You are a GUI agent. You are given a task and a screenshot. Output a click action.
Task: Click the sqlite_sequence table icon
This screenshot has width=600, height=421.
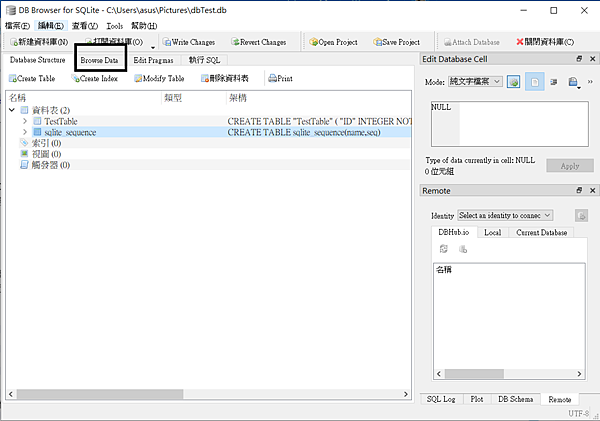coord(38,132)
